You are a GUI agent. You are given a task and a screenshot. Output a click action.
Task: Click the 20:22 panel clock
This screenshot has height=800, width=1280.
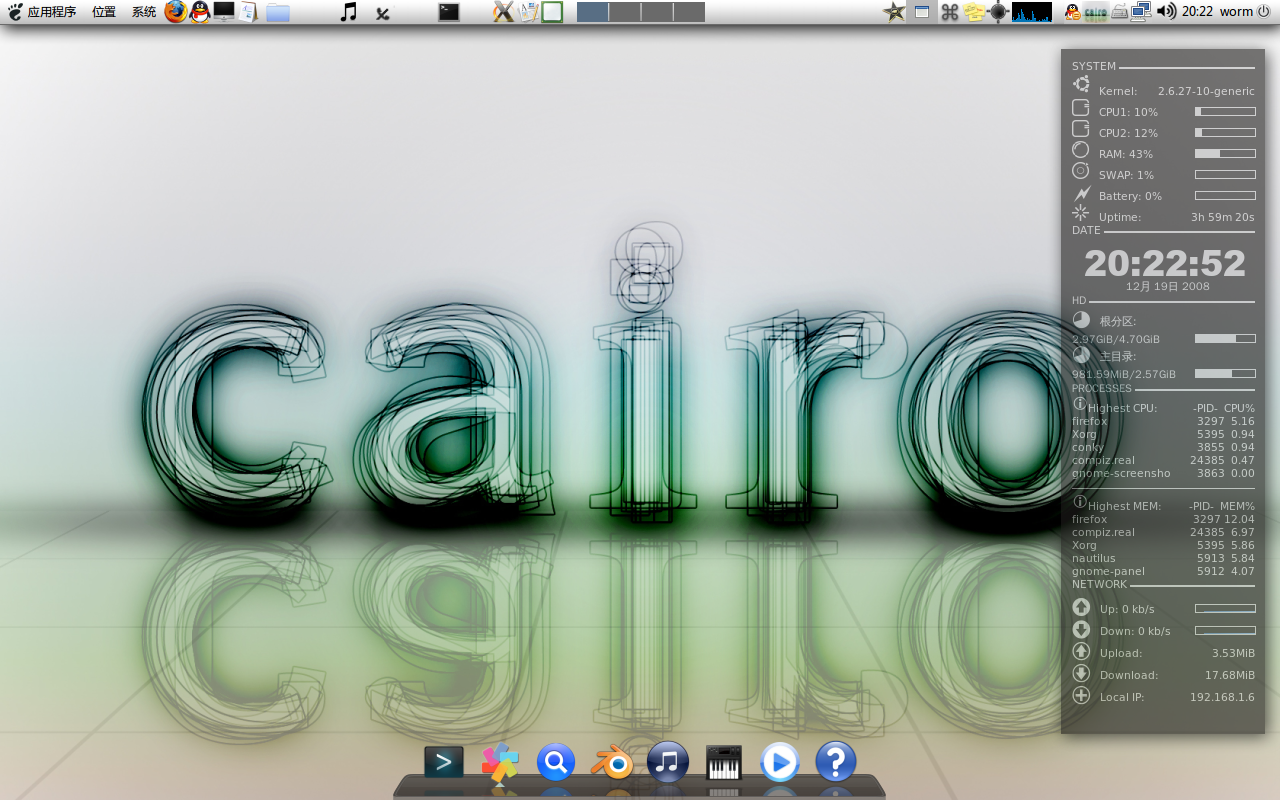pos(1197,12)
